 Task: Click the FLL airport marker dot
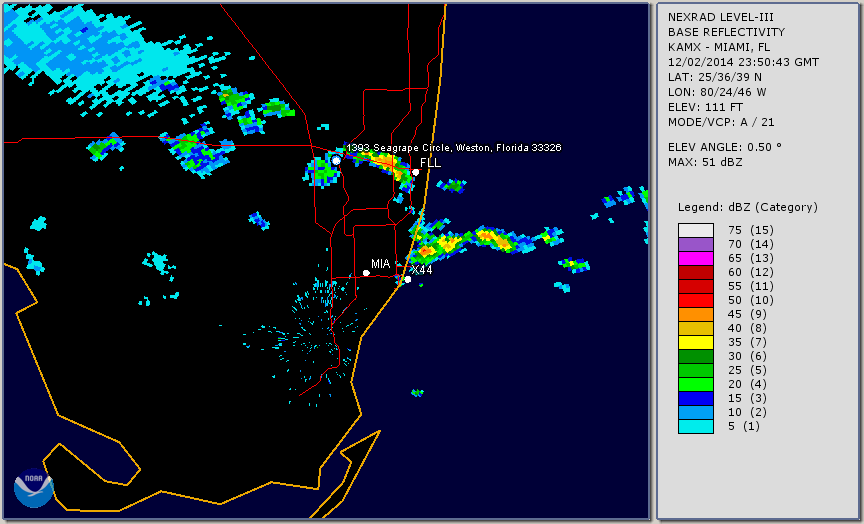[416, 172]
